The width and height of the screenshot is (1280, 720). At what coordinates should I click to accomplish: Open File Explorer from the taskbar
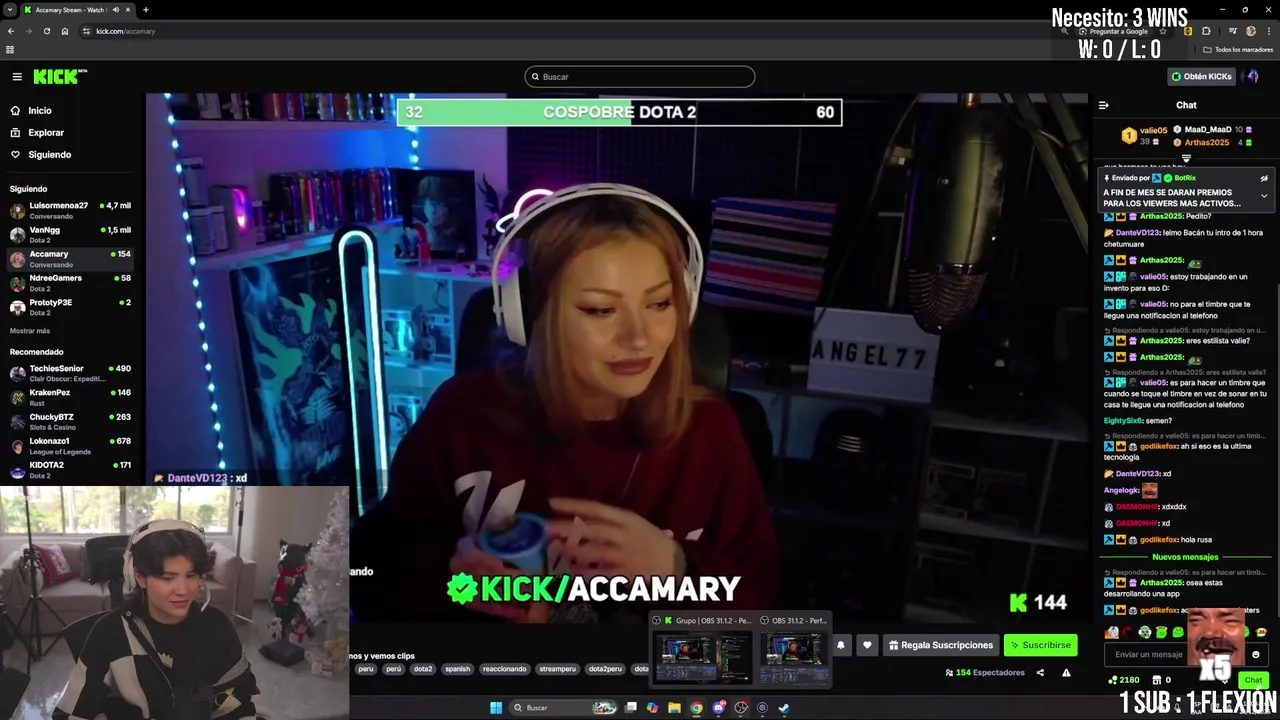coord(674,708)
